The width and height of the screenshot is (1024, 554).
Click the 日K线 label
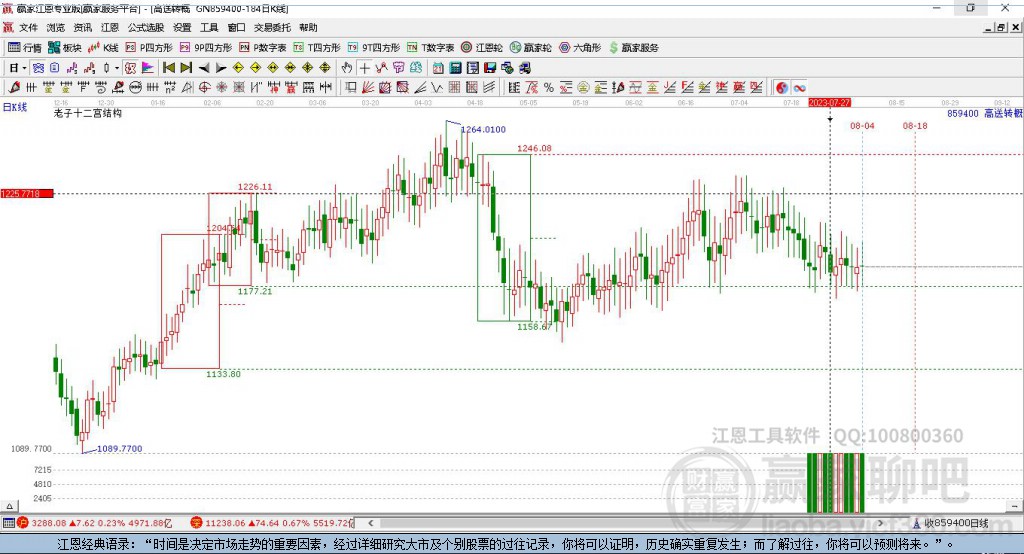tap(15, 107)
